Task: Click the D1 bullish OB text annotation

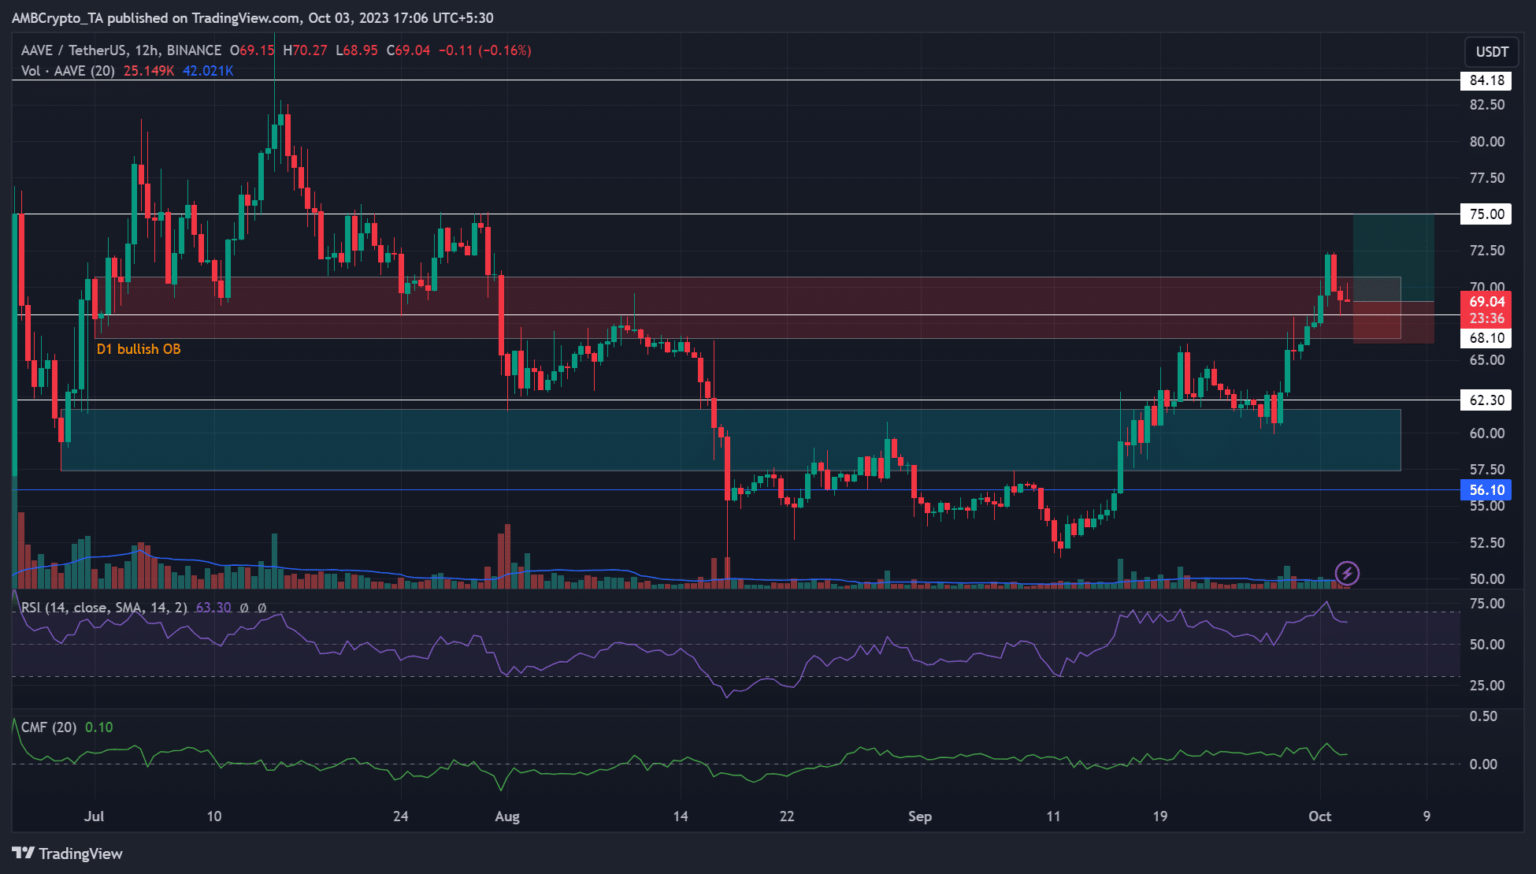Action: 138,349
